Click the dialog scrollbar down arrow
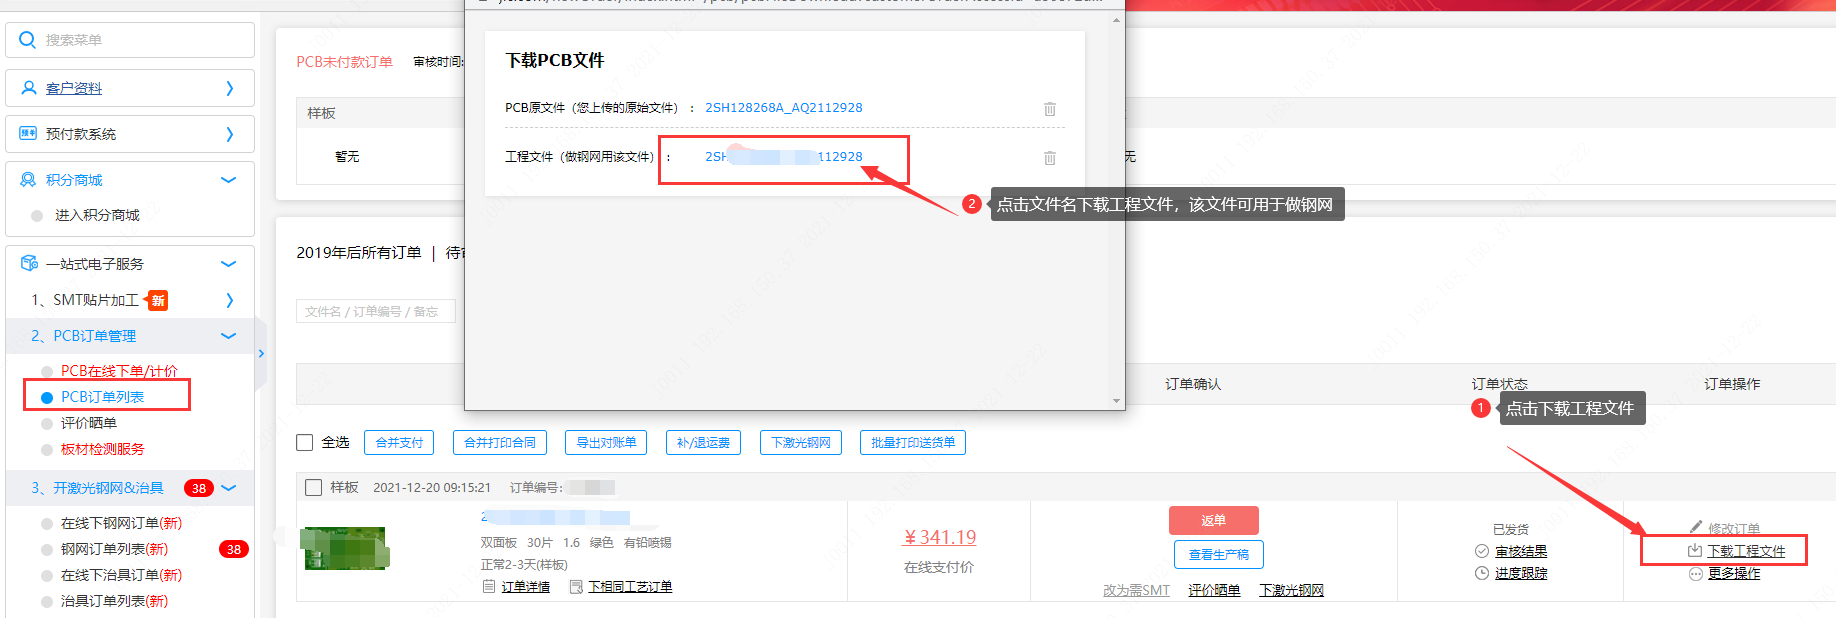 (1116, 401)
